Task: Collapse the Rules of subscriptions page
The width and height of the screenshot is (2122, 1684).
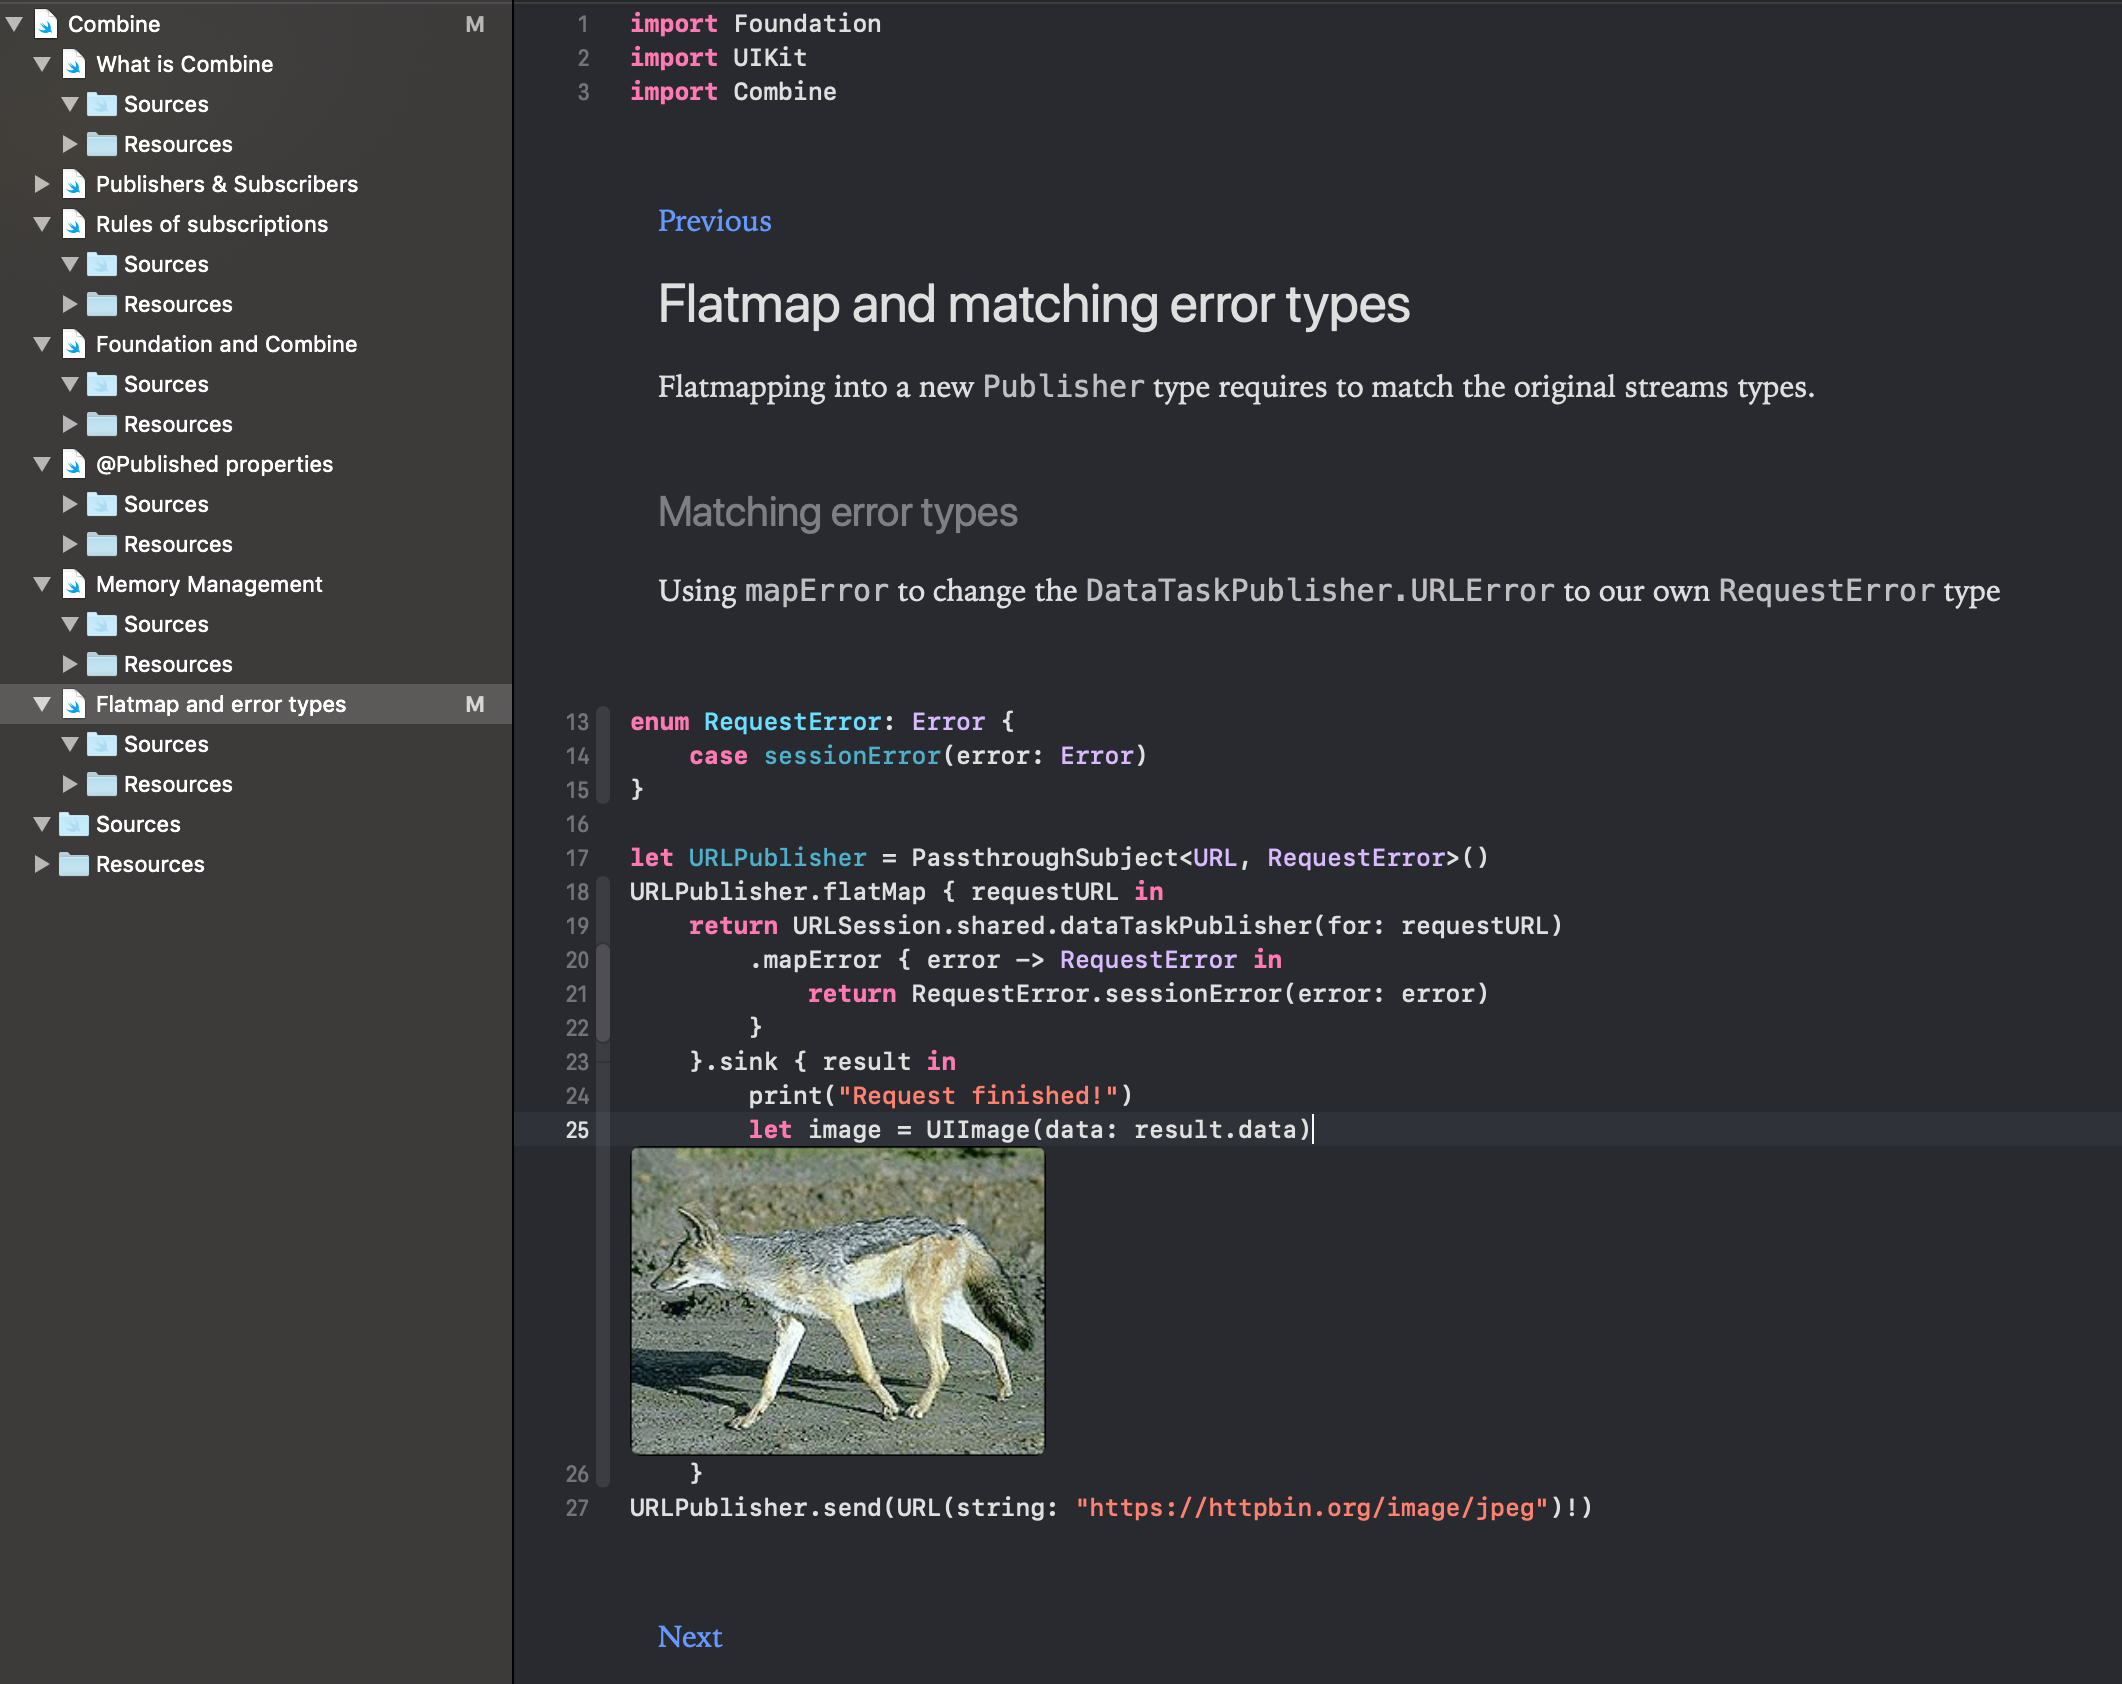Action: coord(41,224)
